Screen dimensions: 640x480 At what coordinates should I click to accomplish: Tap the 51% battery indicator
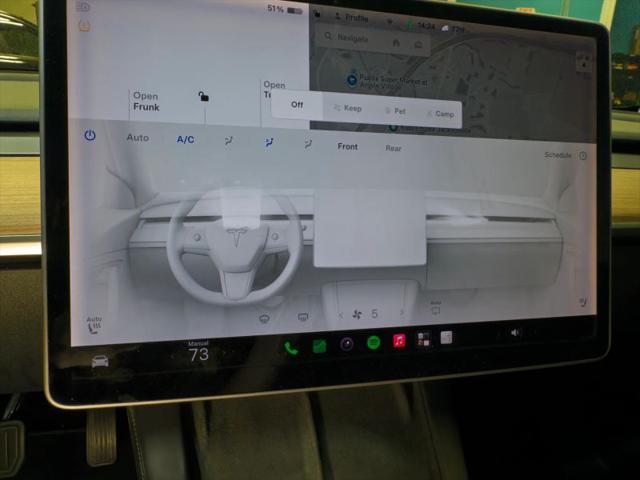pyautogui.click(x=284, y=9)
